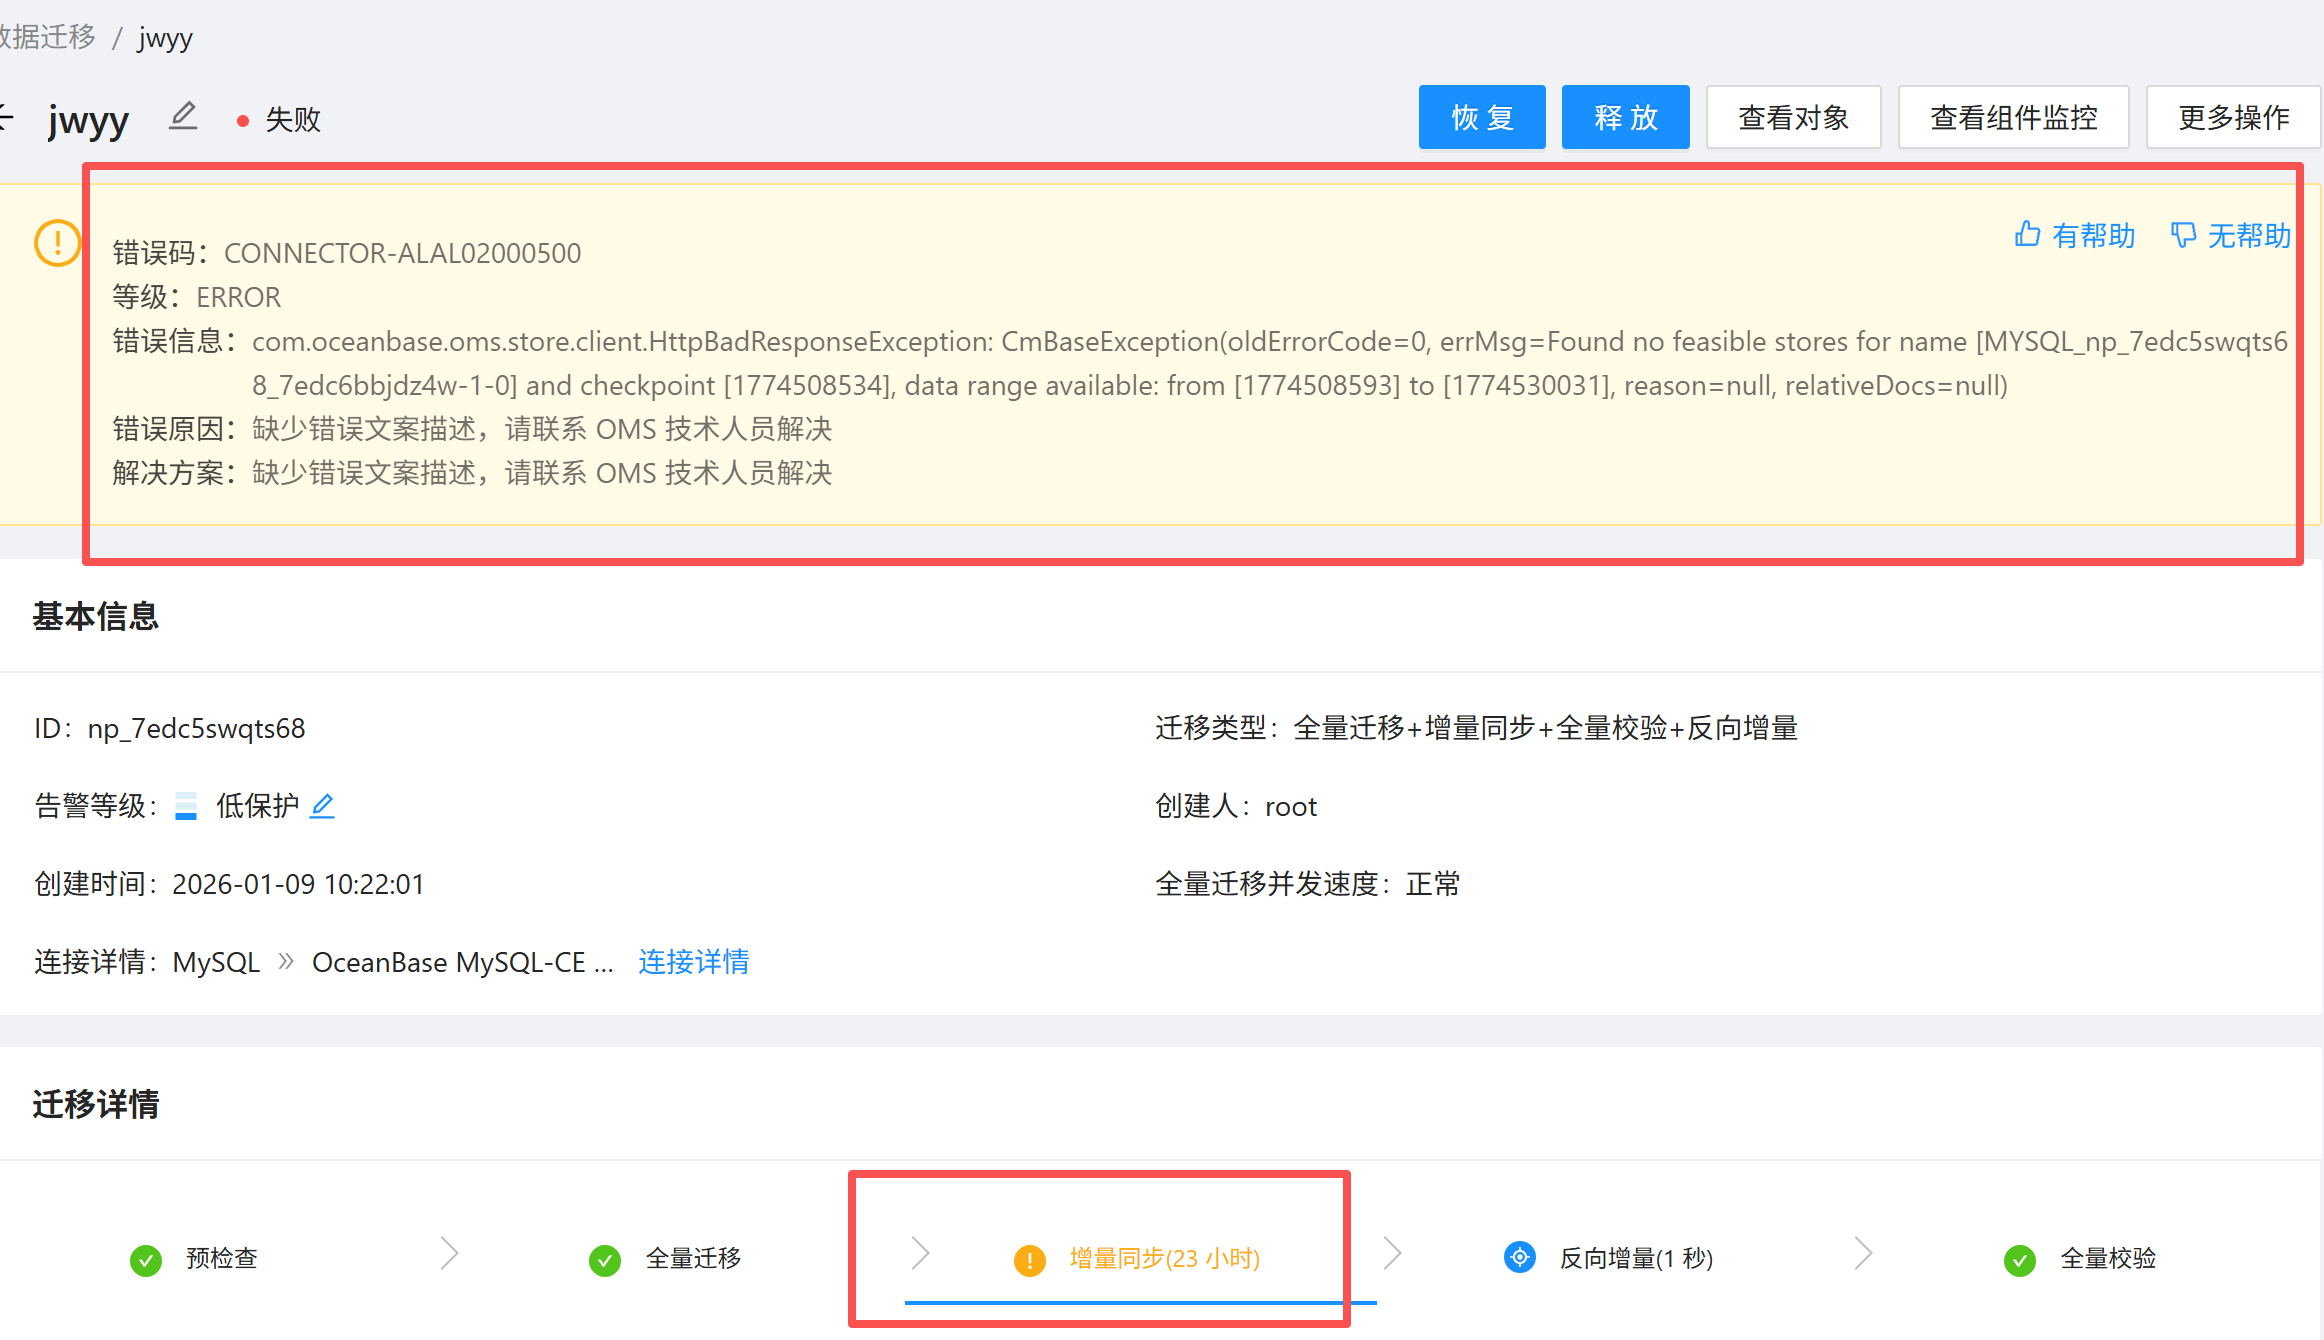Click the 查看组件监控 button
Image resolution: width=2324 pixels, height=1340 pixels.
click(x=2013, y=118)
